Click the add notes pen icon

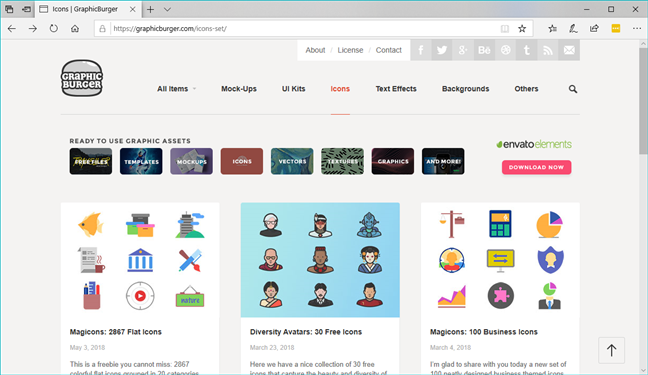(x=573, y=29)
